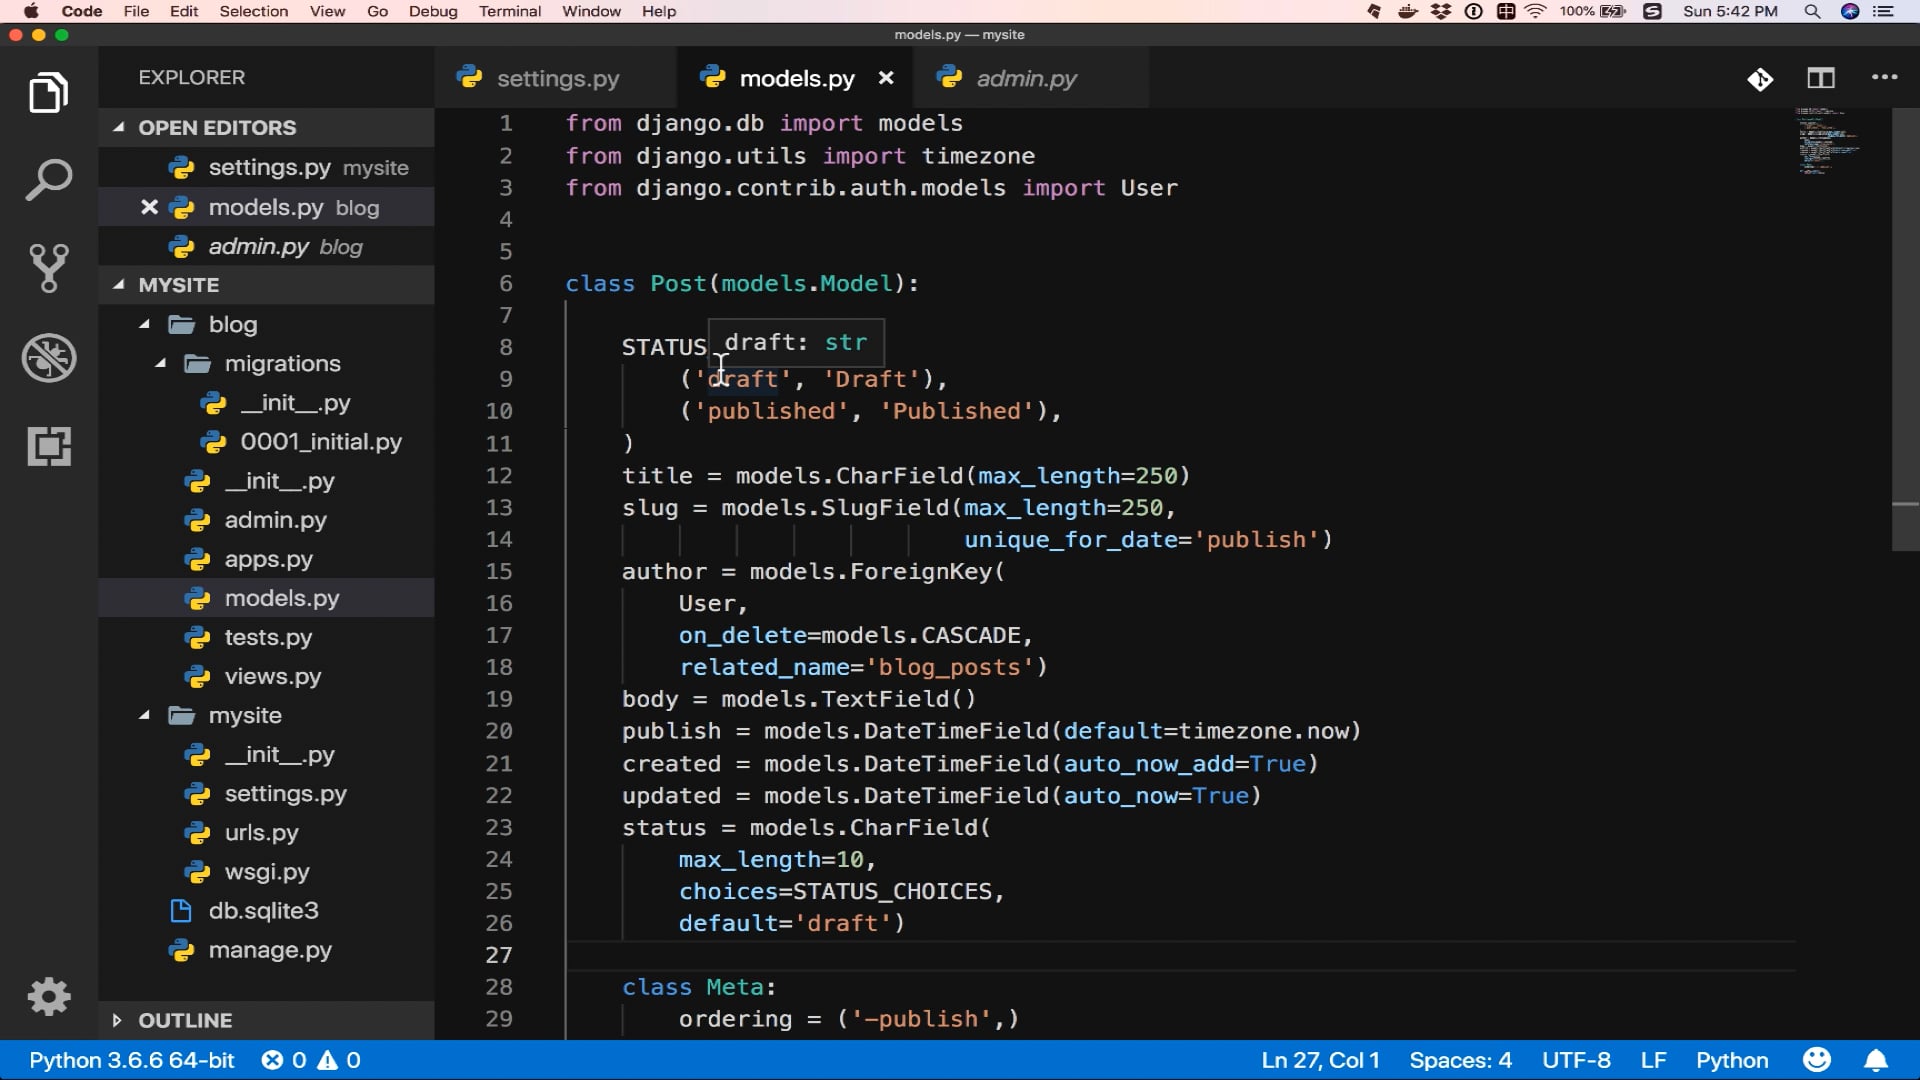Switch to the settings.py tab

(557, 78)
